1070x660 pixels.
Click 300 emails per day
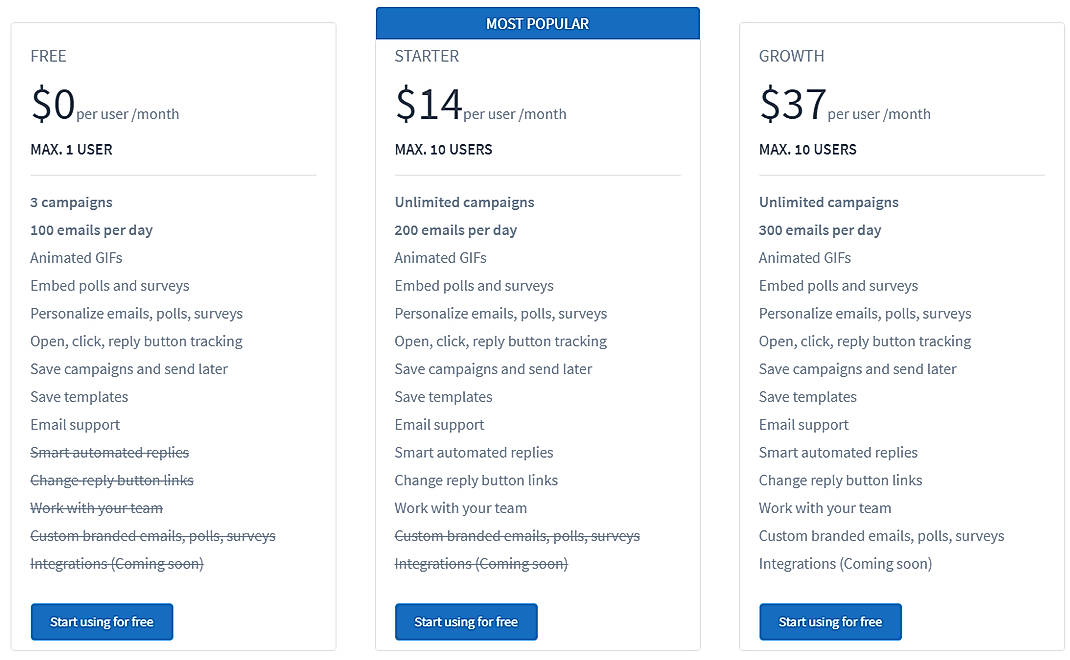click(x=820, y=231)
